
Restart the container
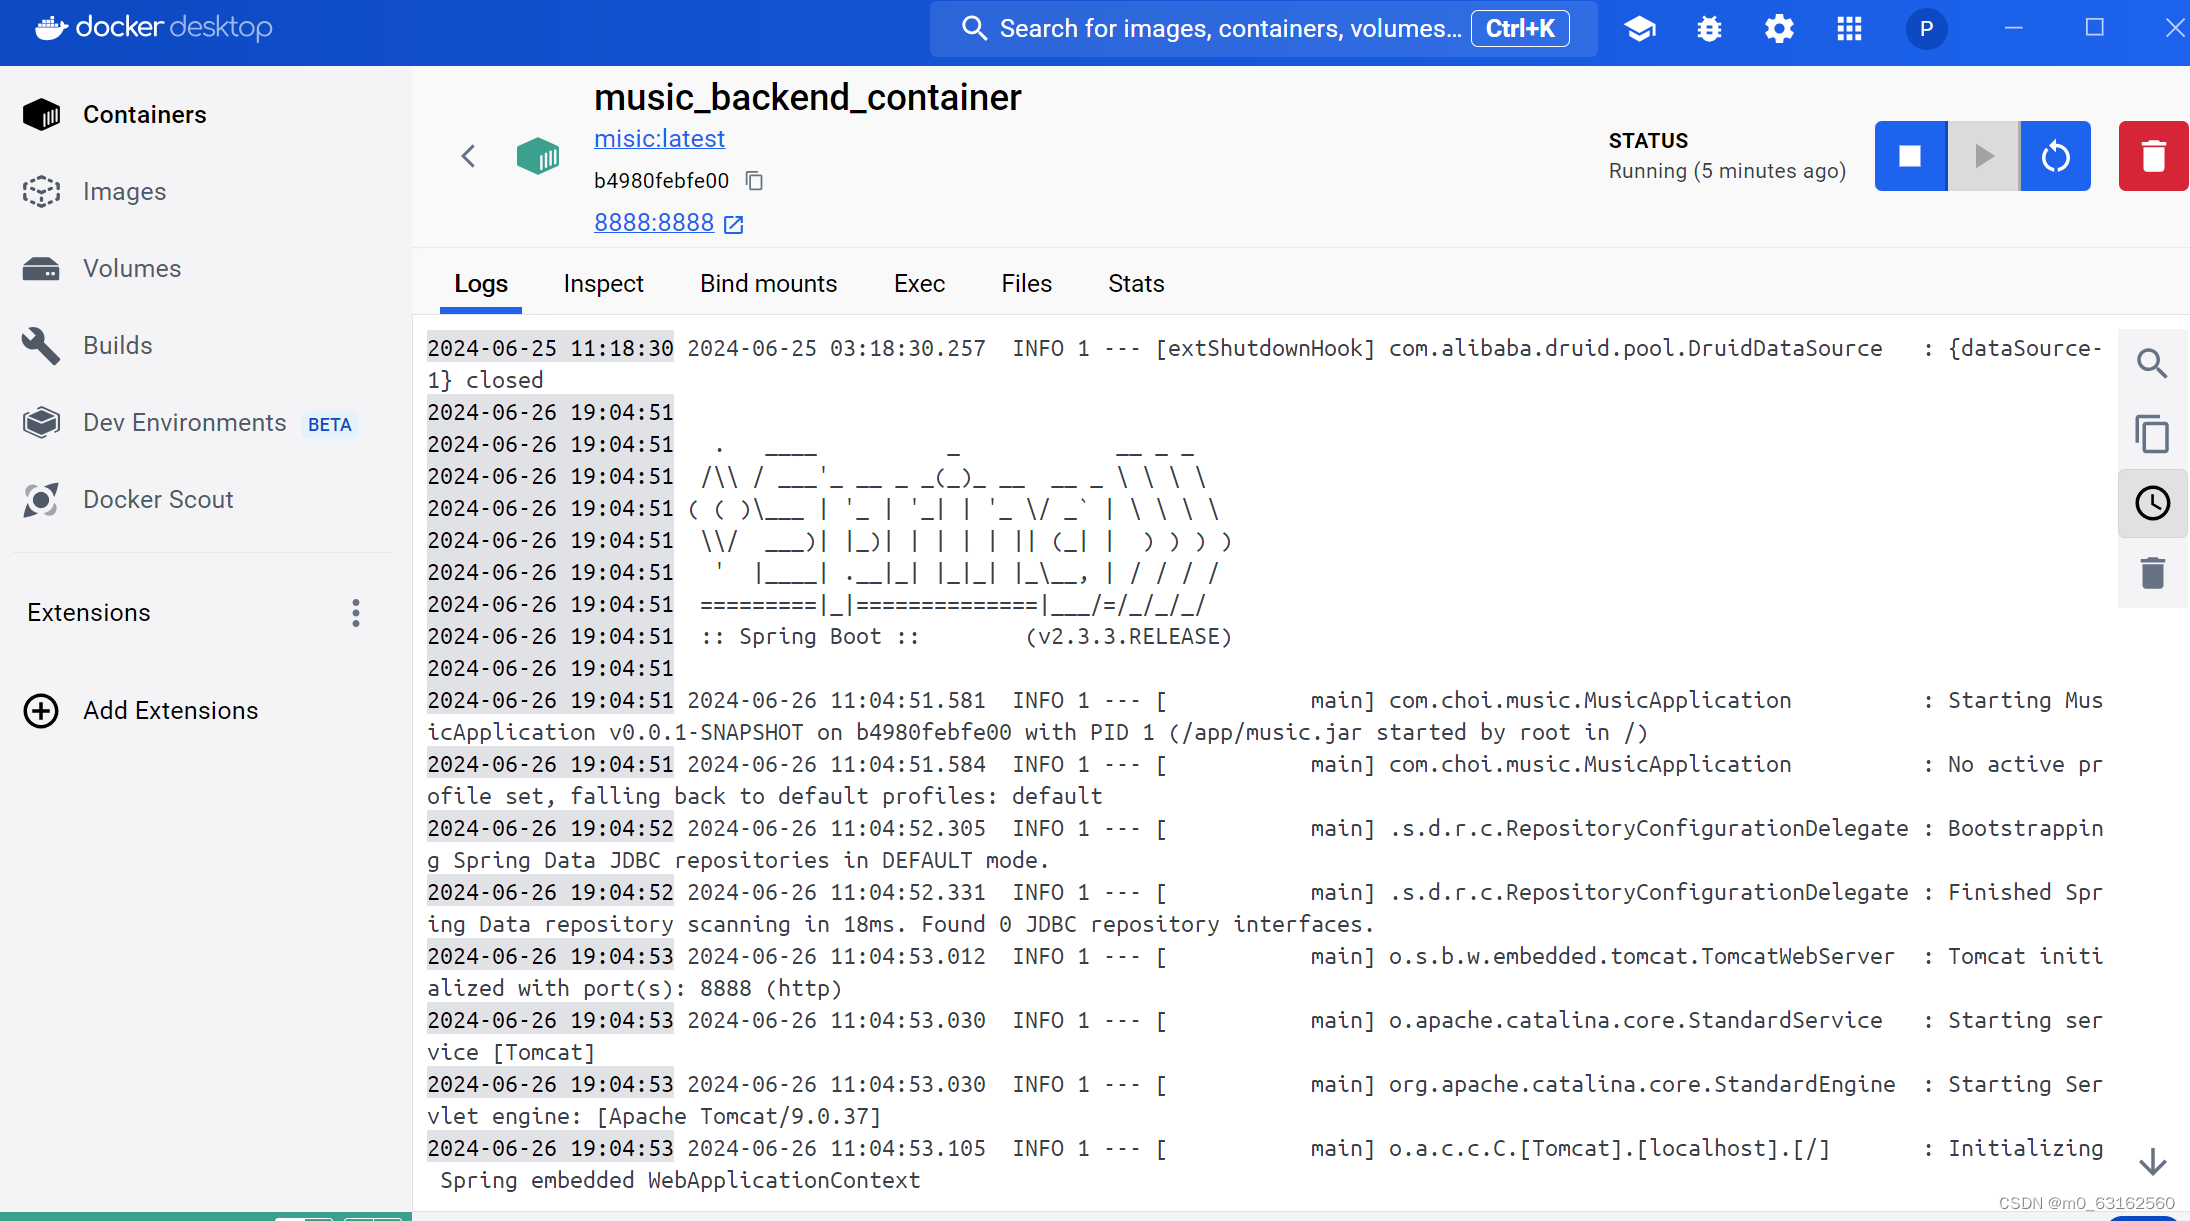coord(2055,156)
